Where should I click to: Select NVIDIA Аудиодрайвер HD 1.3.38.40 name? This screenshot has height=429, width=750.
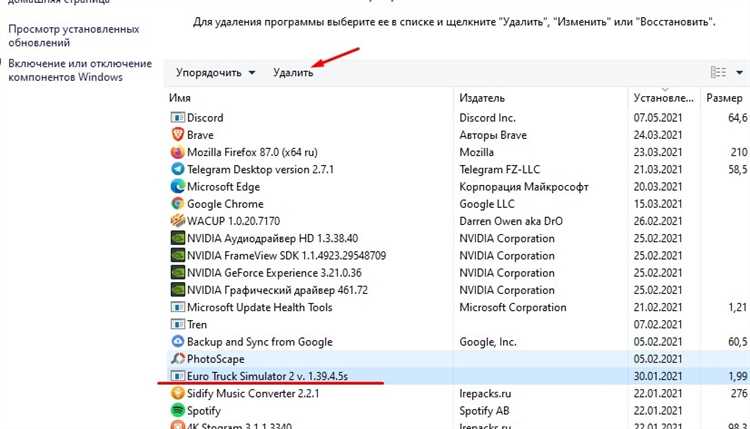[272, 238]
